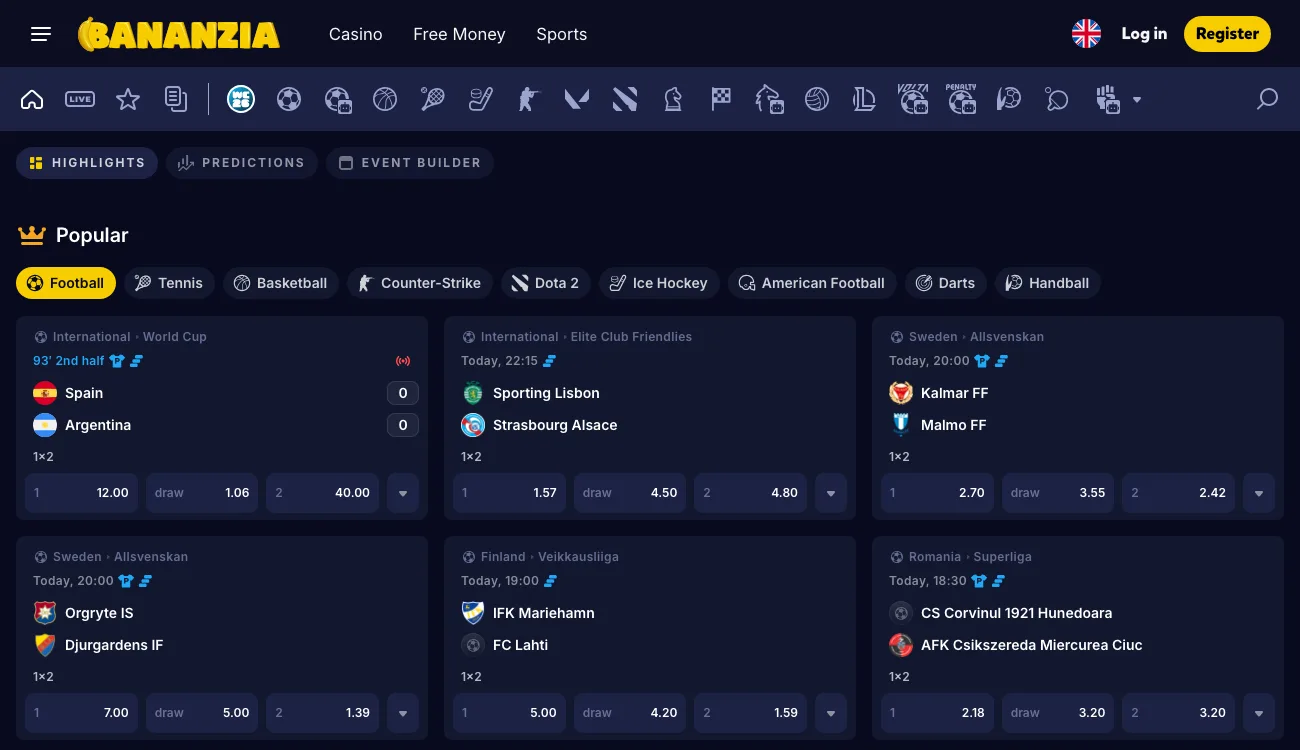Filter popular events by Dota 2 chip
The height and width of the screenshot is (750, 1300).
point(546,283)
